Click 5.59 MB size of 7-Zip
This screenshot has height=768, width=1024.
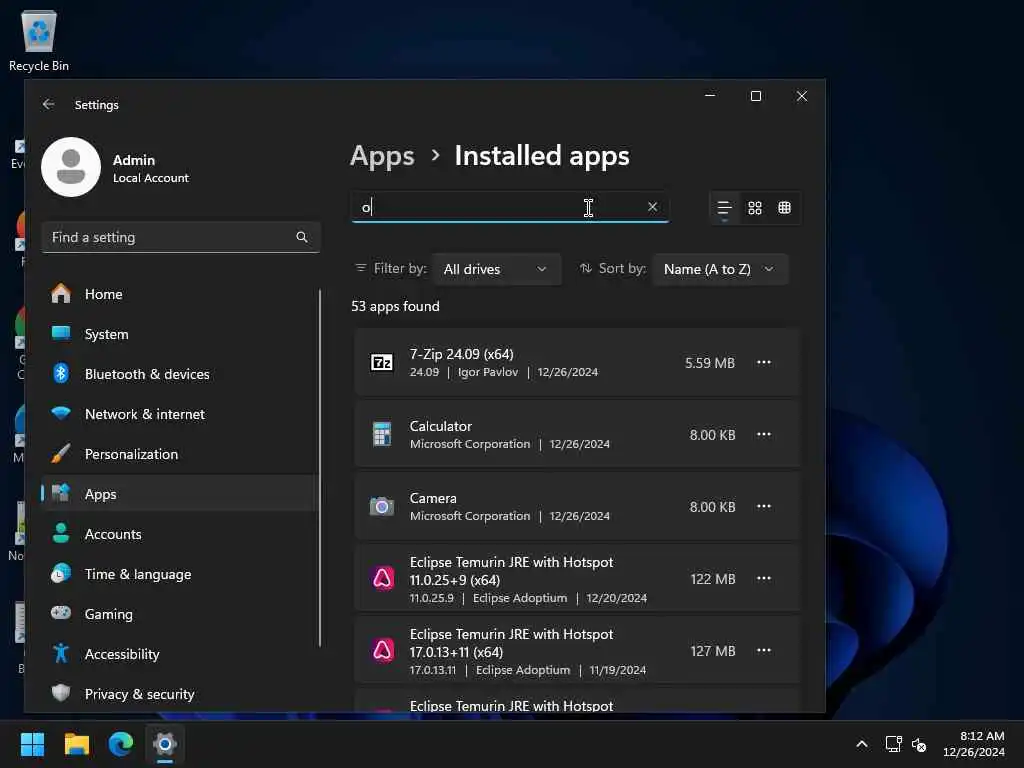(x=710, y=363)
